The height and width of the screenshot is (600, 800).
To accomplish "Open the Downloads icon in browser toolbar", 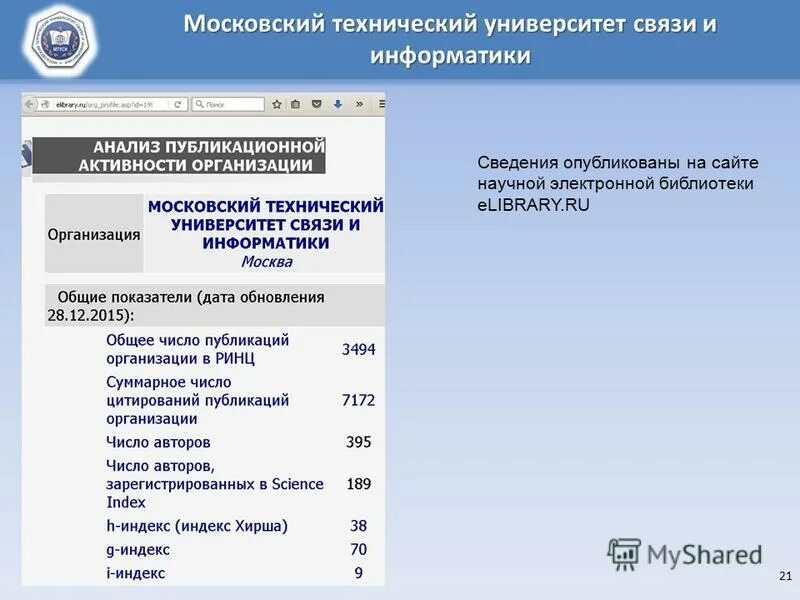I will [x=340, y=102].
